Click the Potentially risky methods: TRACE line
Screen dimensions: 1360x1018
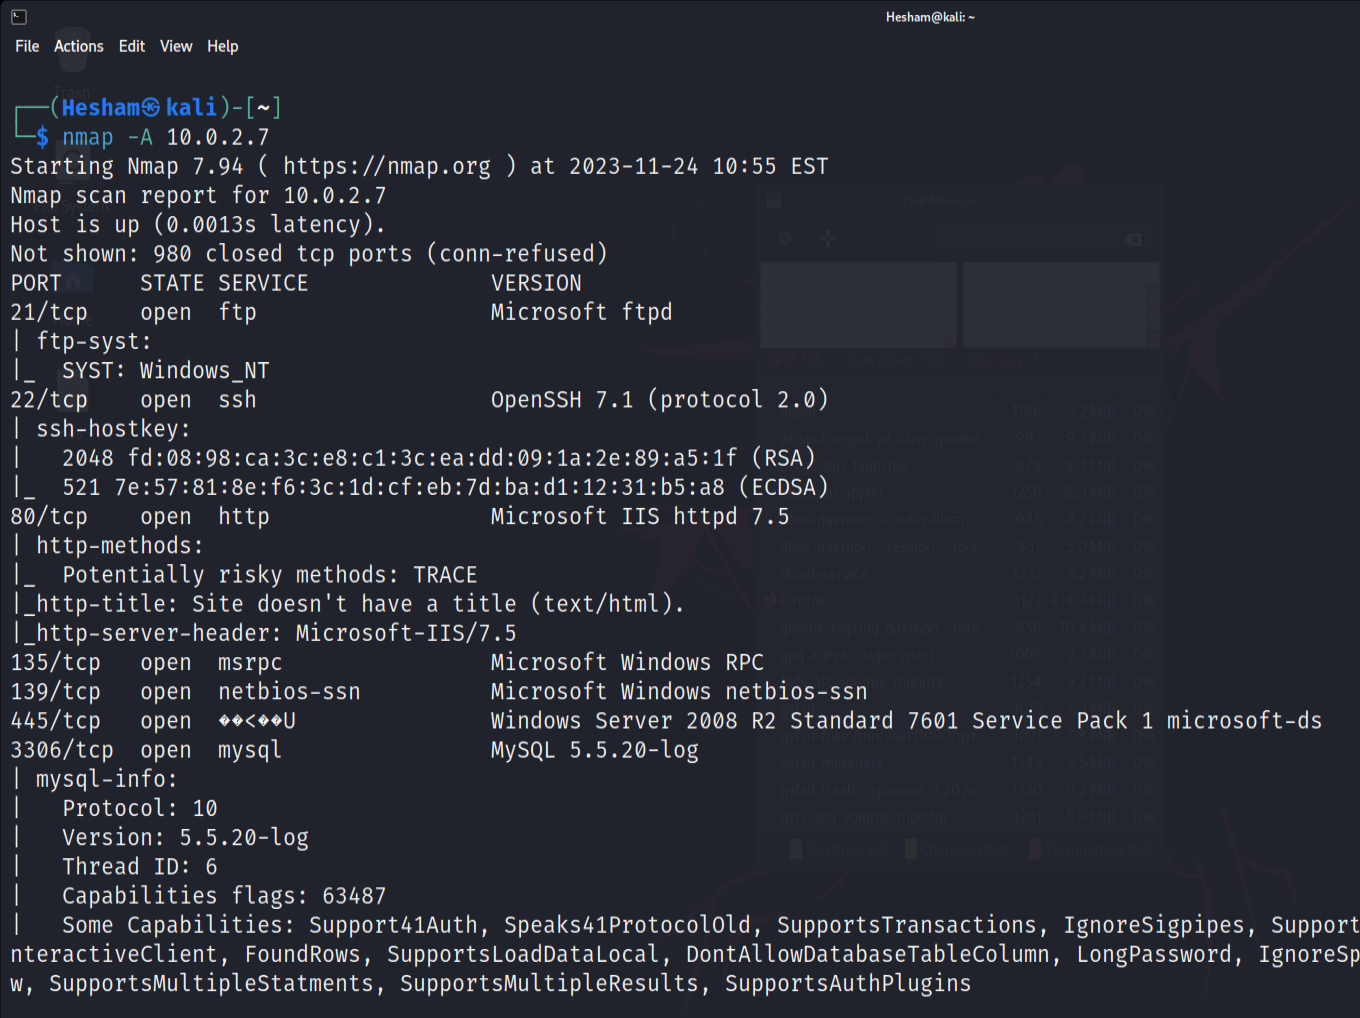[270, 575]
